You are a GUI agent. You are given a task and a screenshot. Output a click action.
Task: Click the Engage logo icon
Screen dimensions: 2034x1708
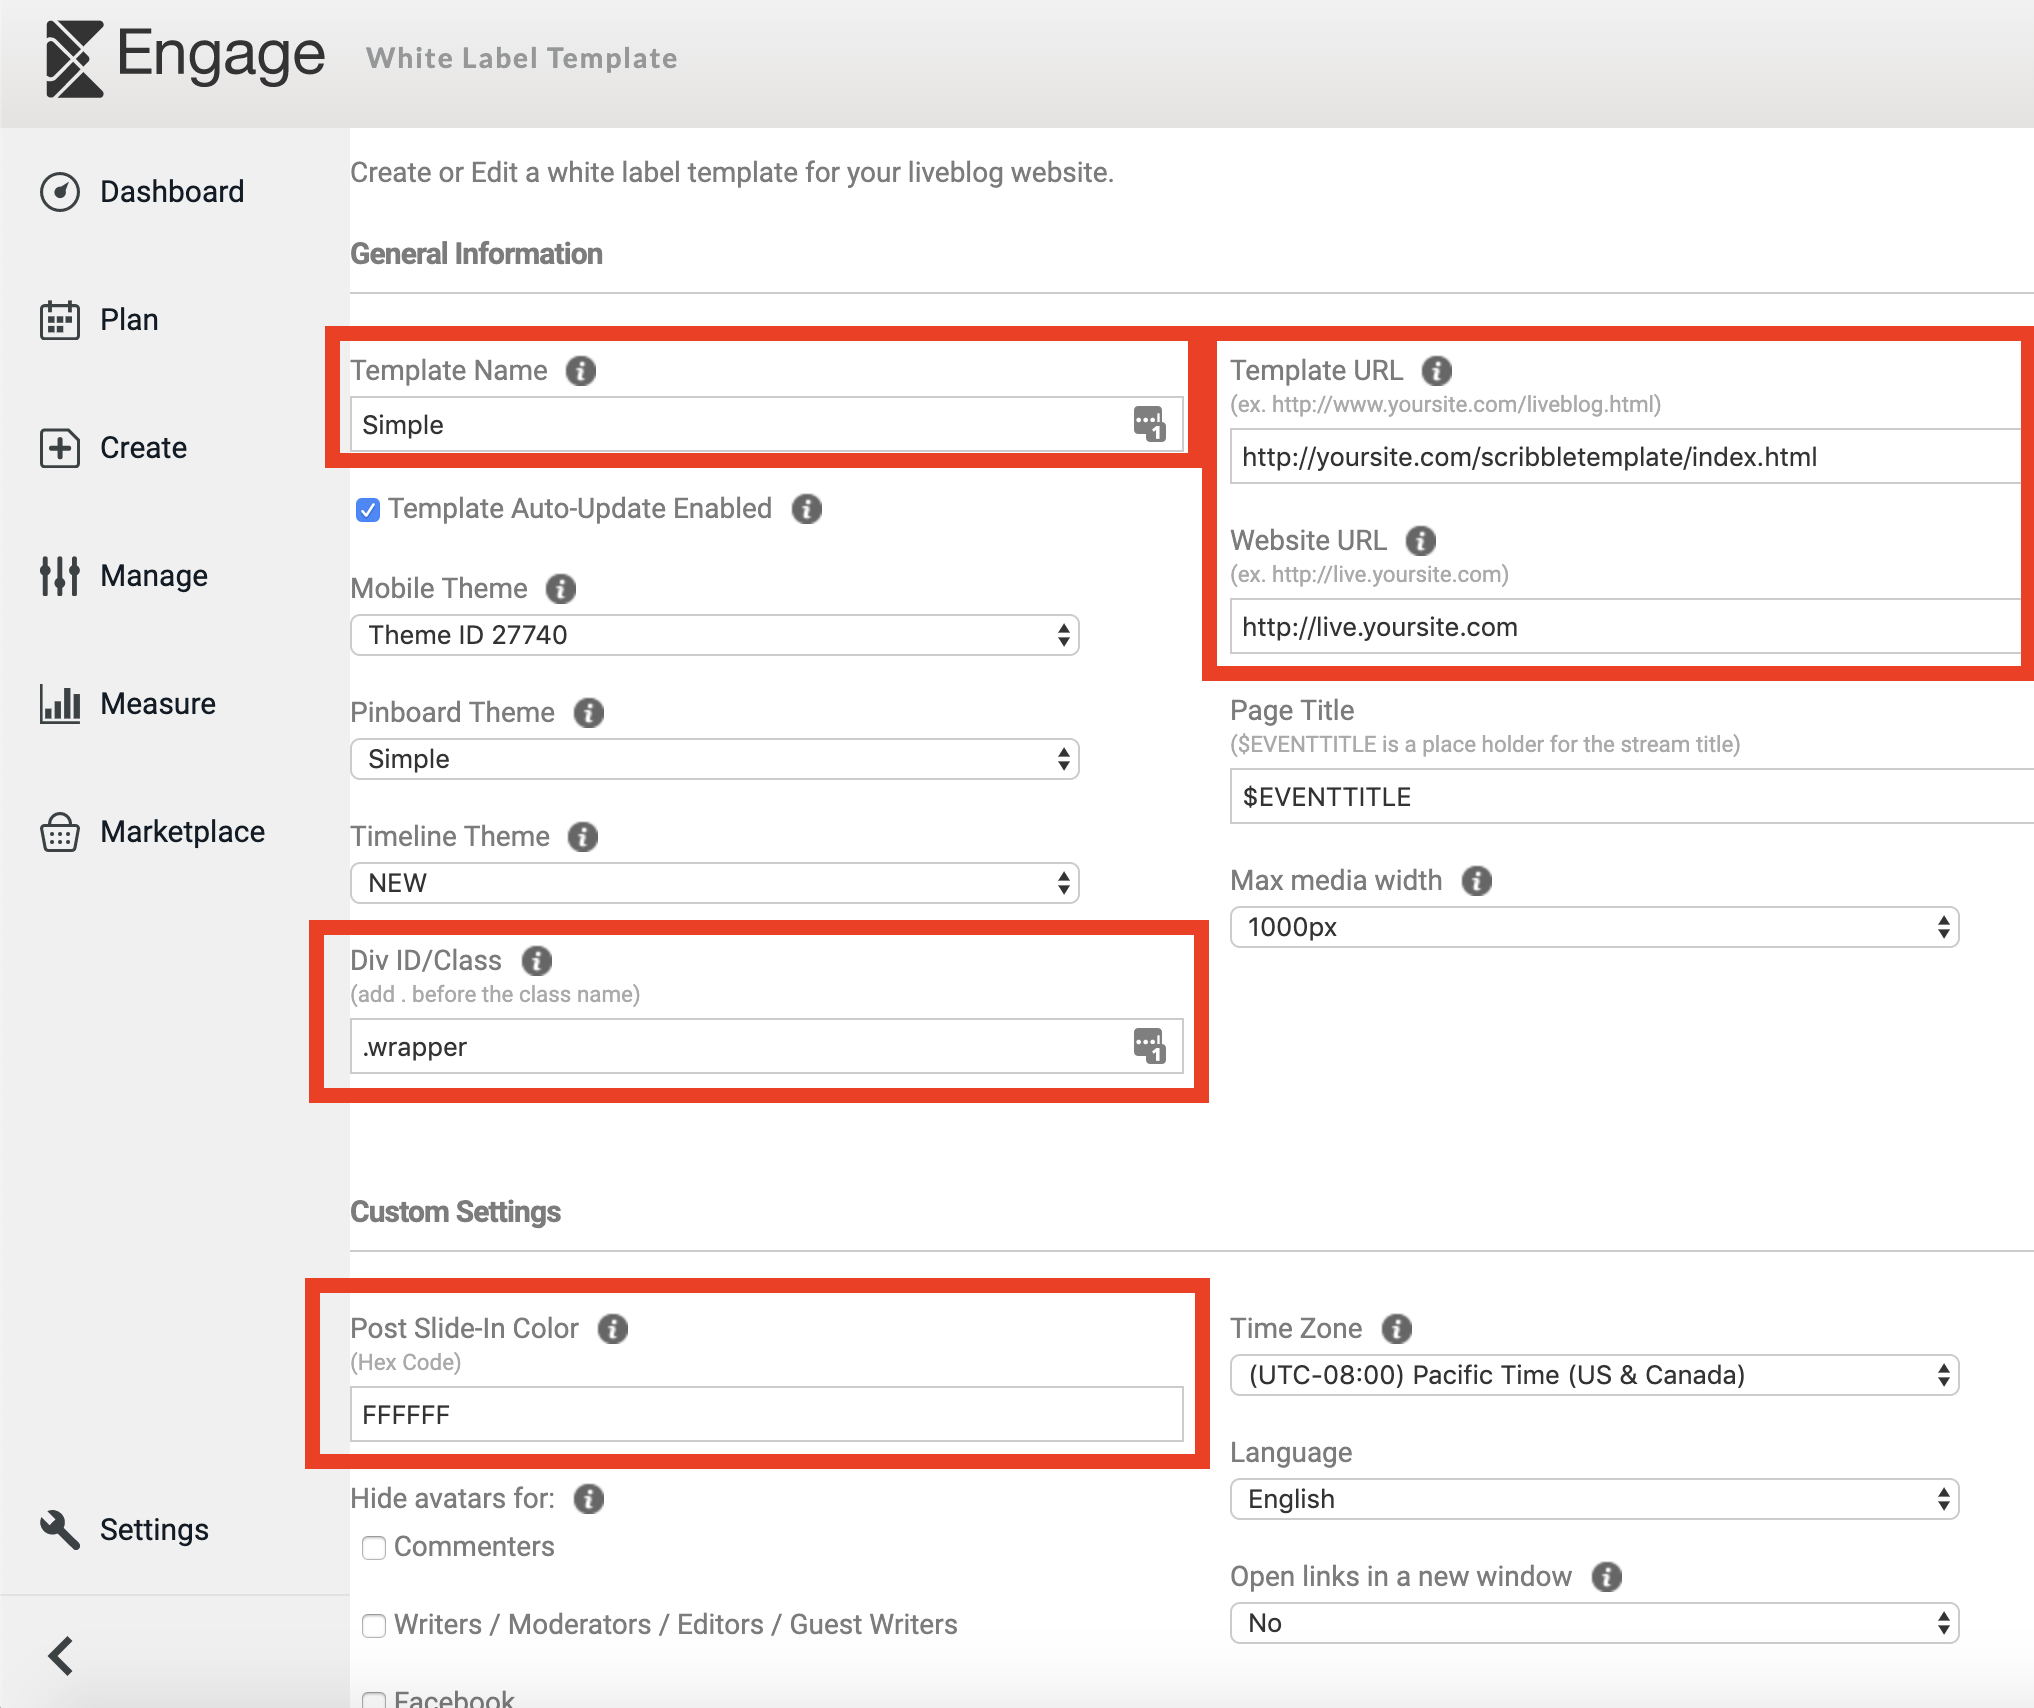[75, 59]
